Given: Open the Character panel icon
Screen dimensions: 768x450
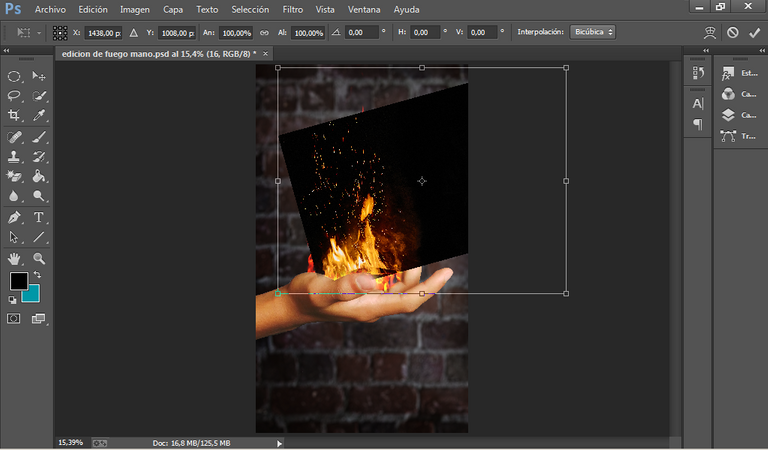Looking at the screenshot, I should [x=698, y=103].
